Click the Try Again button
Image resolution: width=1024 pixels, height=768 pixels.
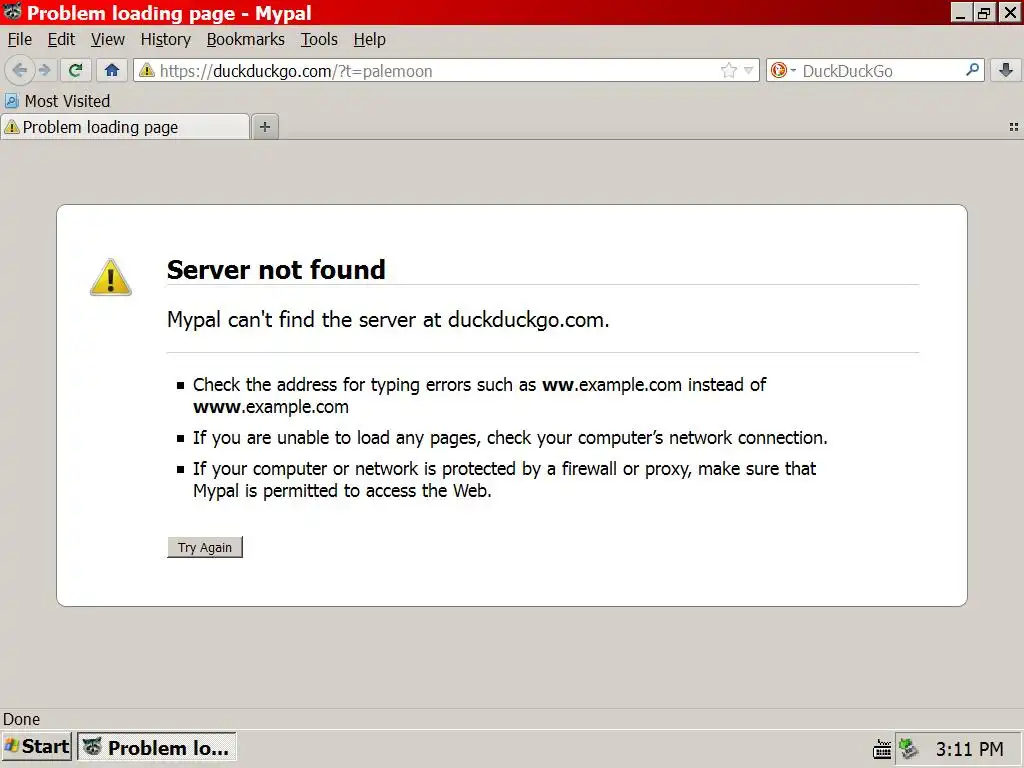click(205, 547)
